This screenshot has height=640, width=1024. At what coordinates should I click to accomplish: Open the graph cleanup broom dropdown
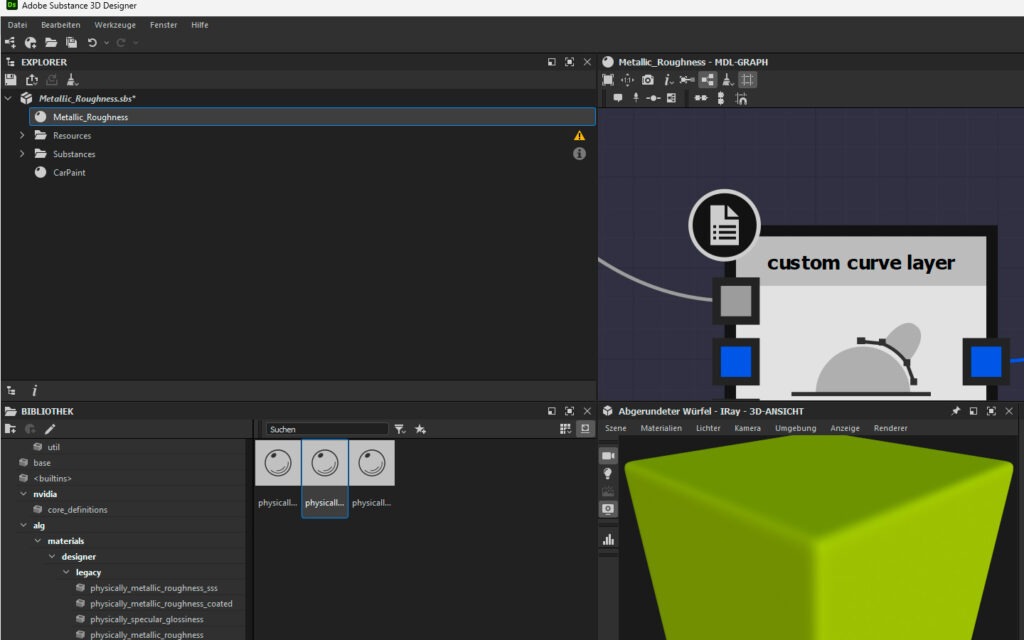728,80
